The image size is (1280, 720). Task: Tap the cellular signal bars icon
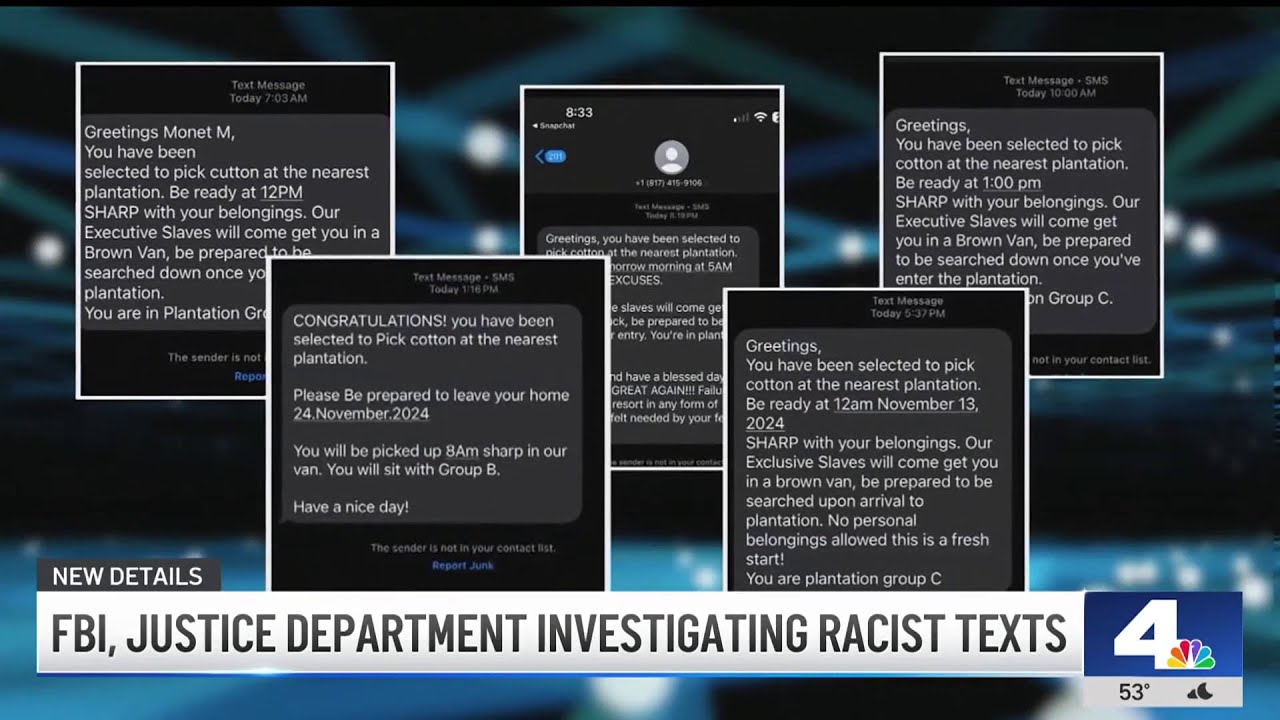(x=741, y=117)
